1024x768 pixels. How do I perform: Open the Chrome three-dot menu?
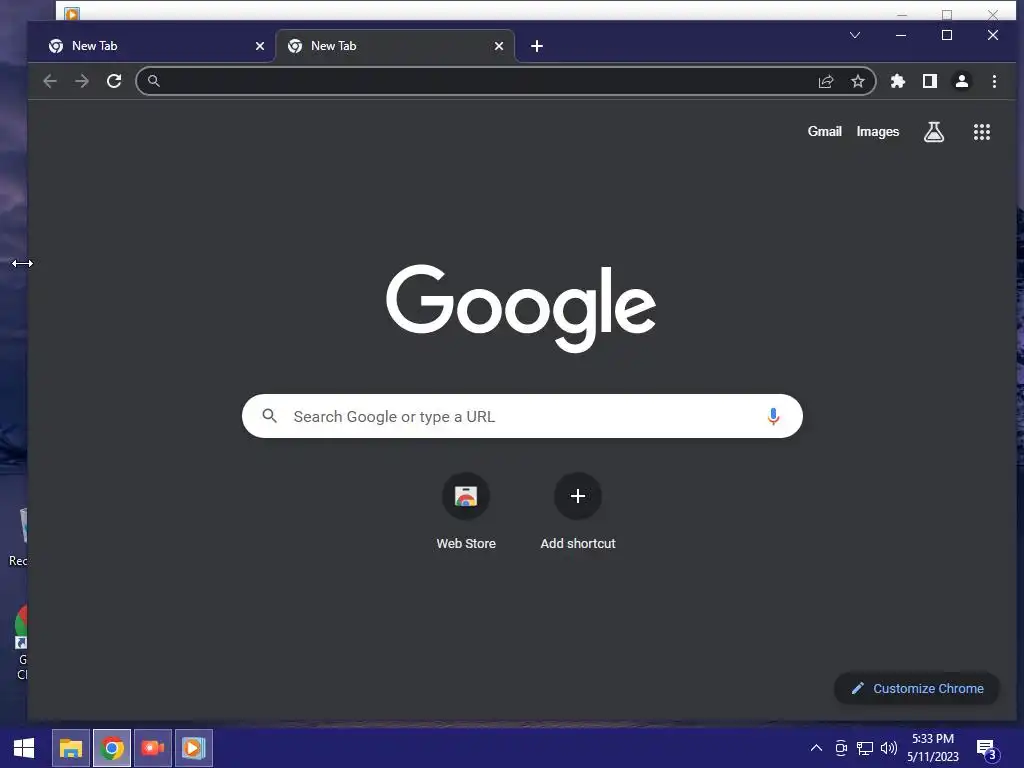[x=994, y=81]
